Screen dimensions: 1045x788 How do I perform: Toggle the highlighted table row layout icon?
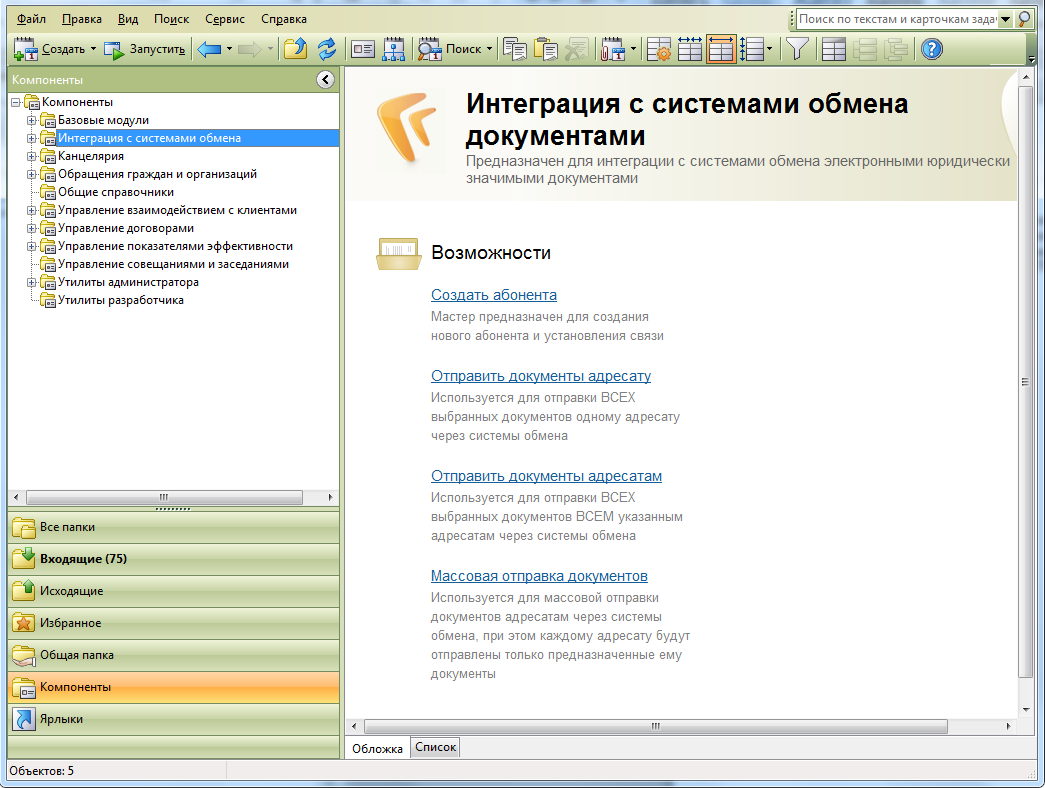pos(721,49)
